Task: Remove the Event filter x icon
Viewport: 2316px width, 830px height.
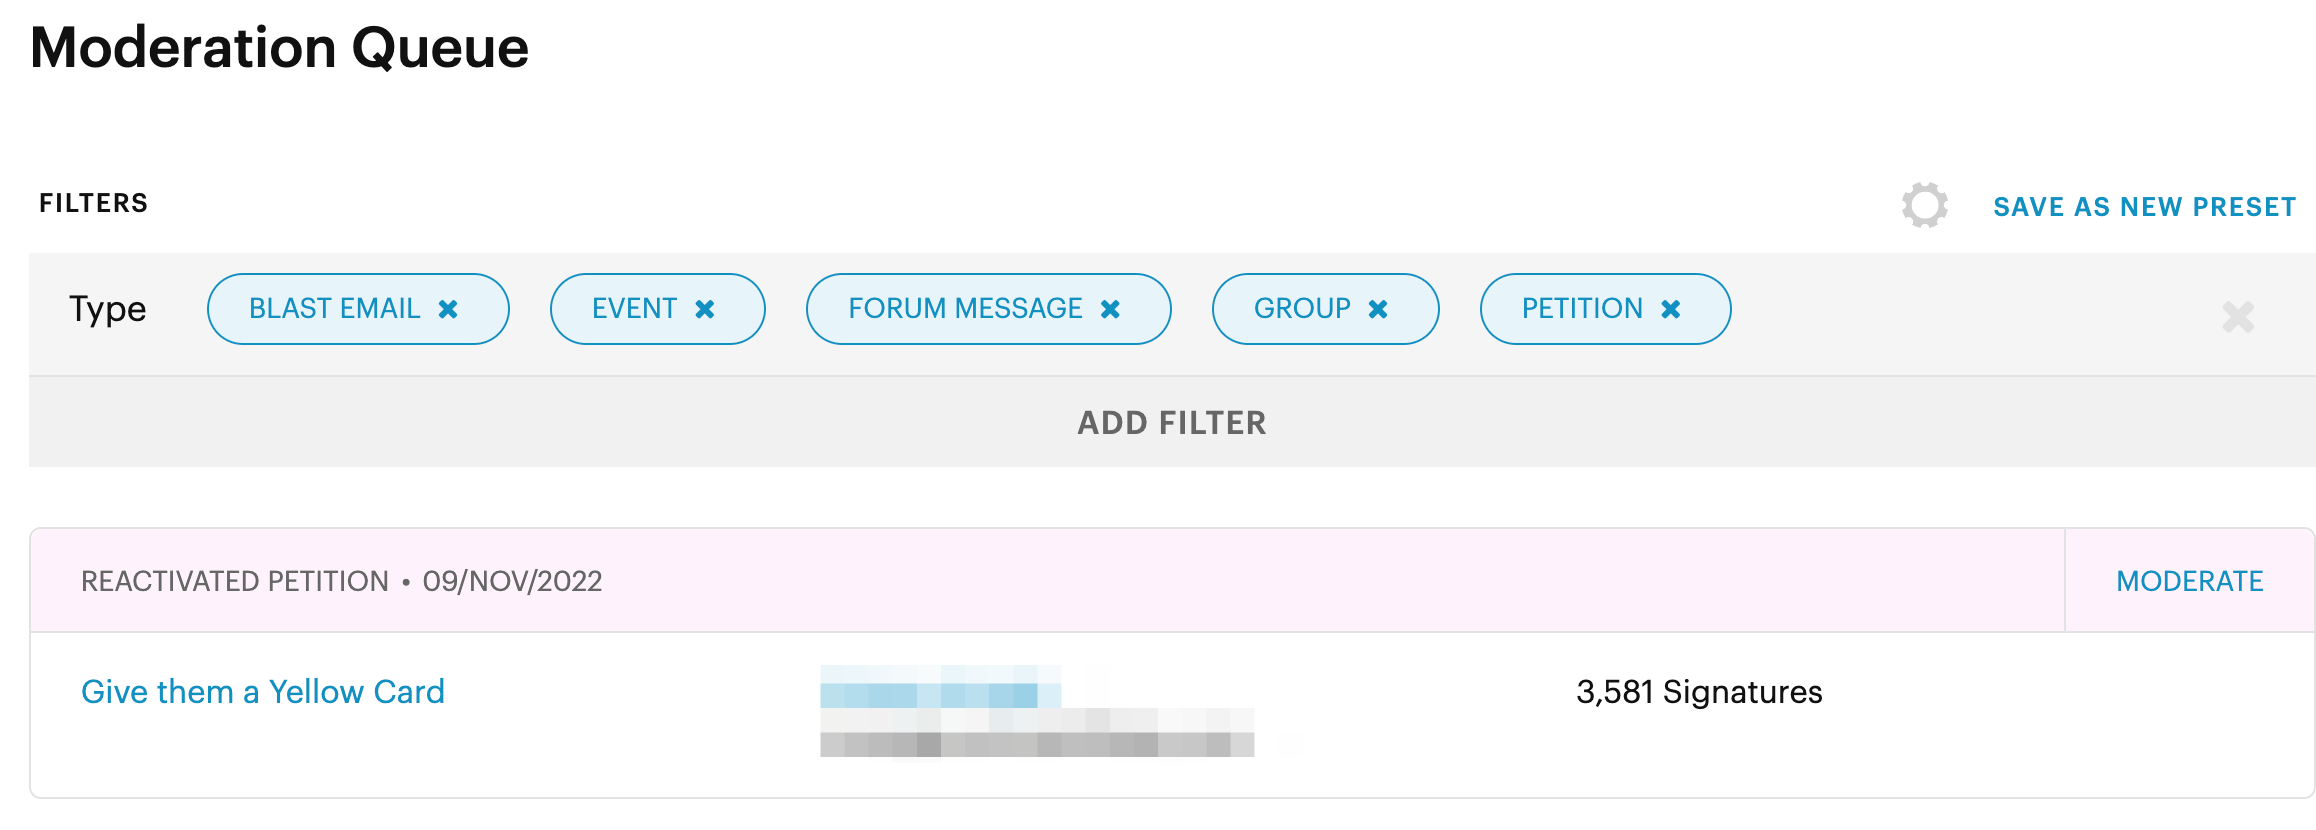Action: [705, 309]
